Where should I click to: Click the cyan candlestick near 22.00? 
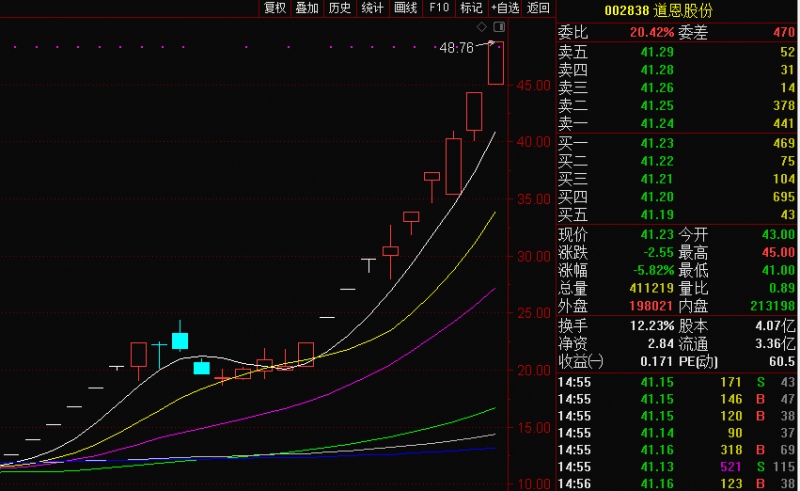tap(180, 340)
